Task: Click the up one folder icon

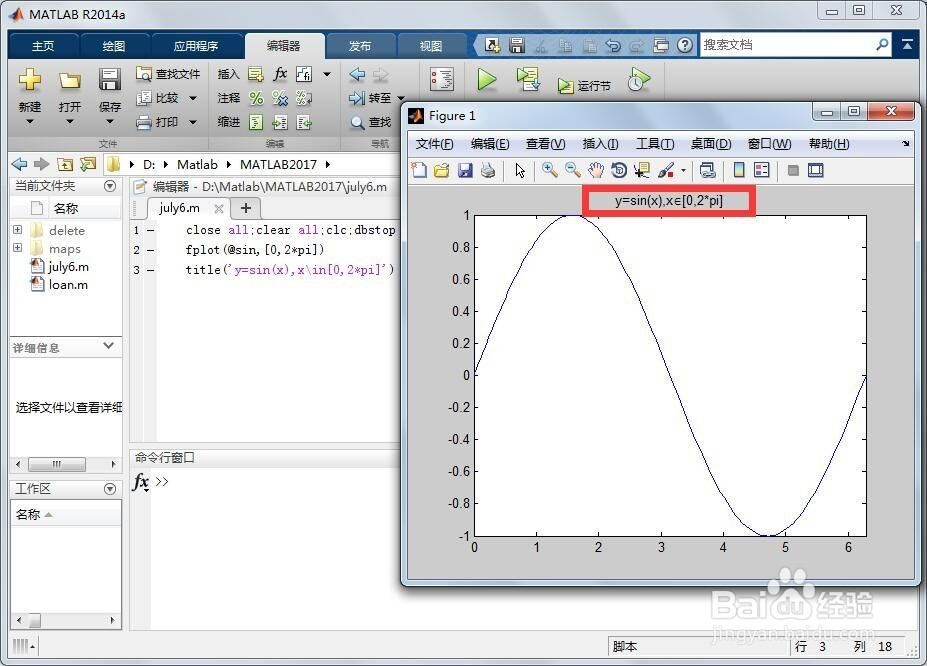Action: pyautogui.click(x=64, y=164)
